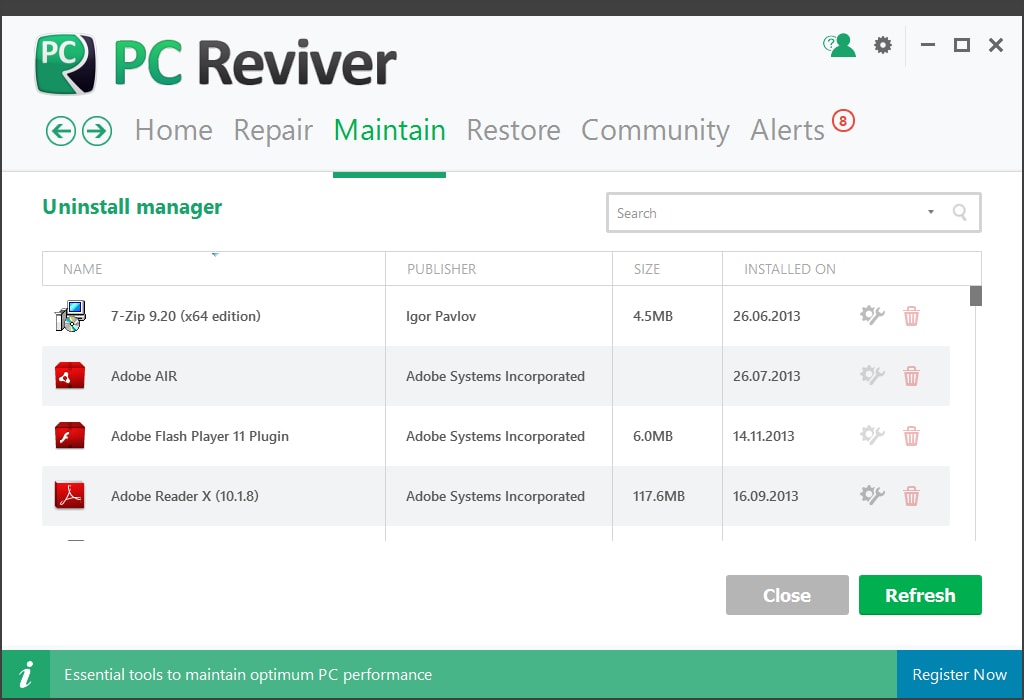Image resolution: width=1024 pixels, height=700 pixels.
Task: Open the Community tab
Action: (655, 131)
